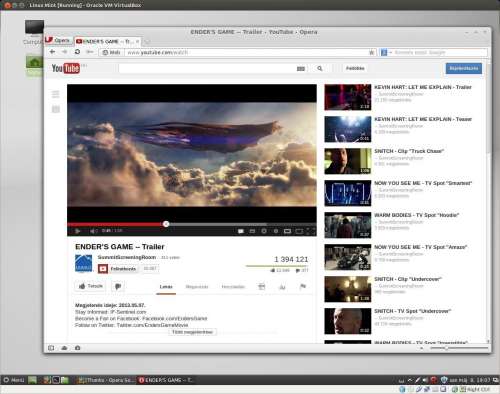The width and height of the screenshot is (500, 394).
Task: Open the Opera Link cloud icon
Action: (x=64, y=348)
